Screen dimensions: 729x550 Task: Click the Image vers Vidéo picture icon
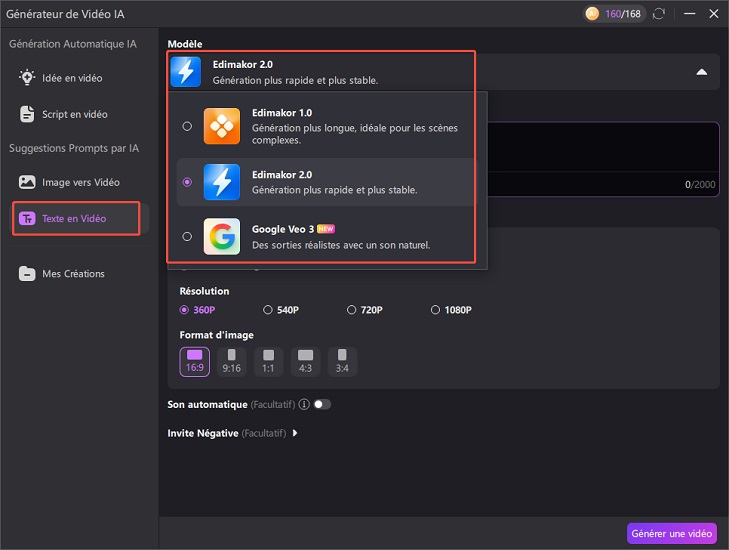point(27,182)
